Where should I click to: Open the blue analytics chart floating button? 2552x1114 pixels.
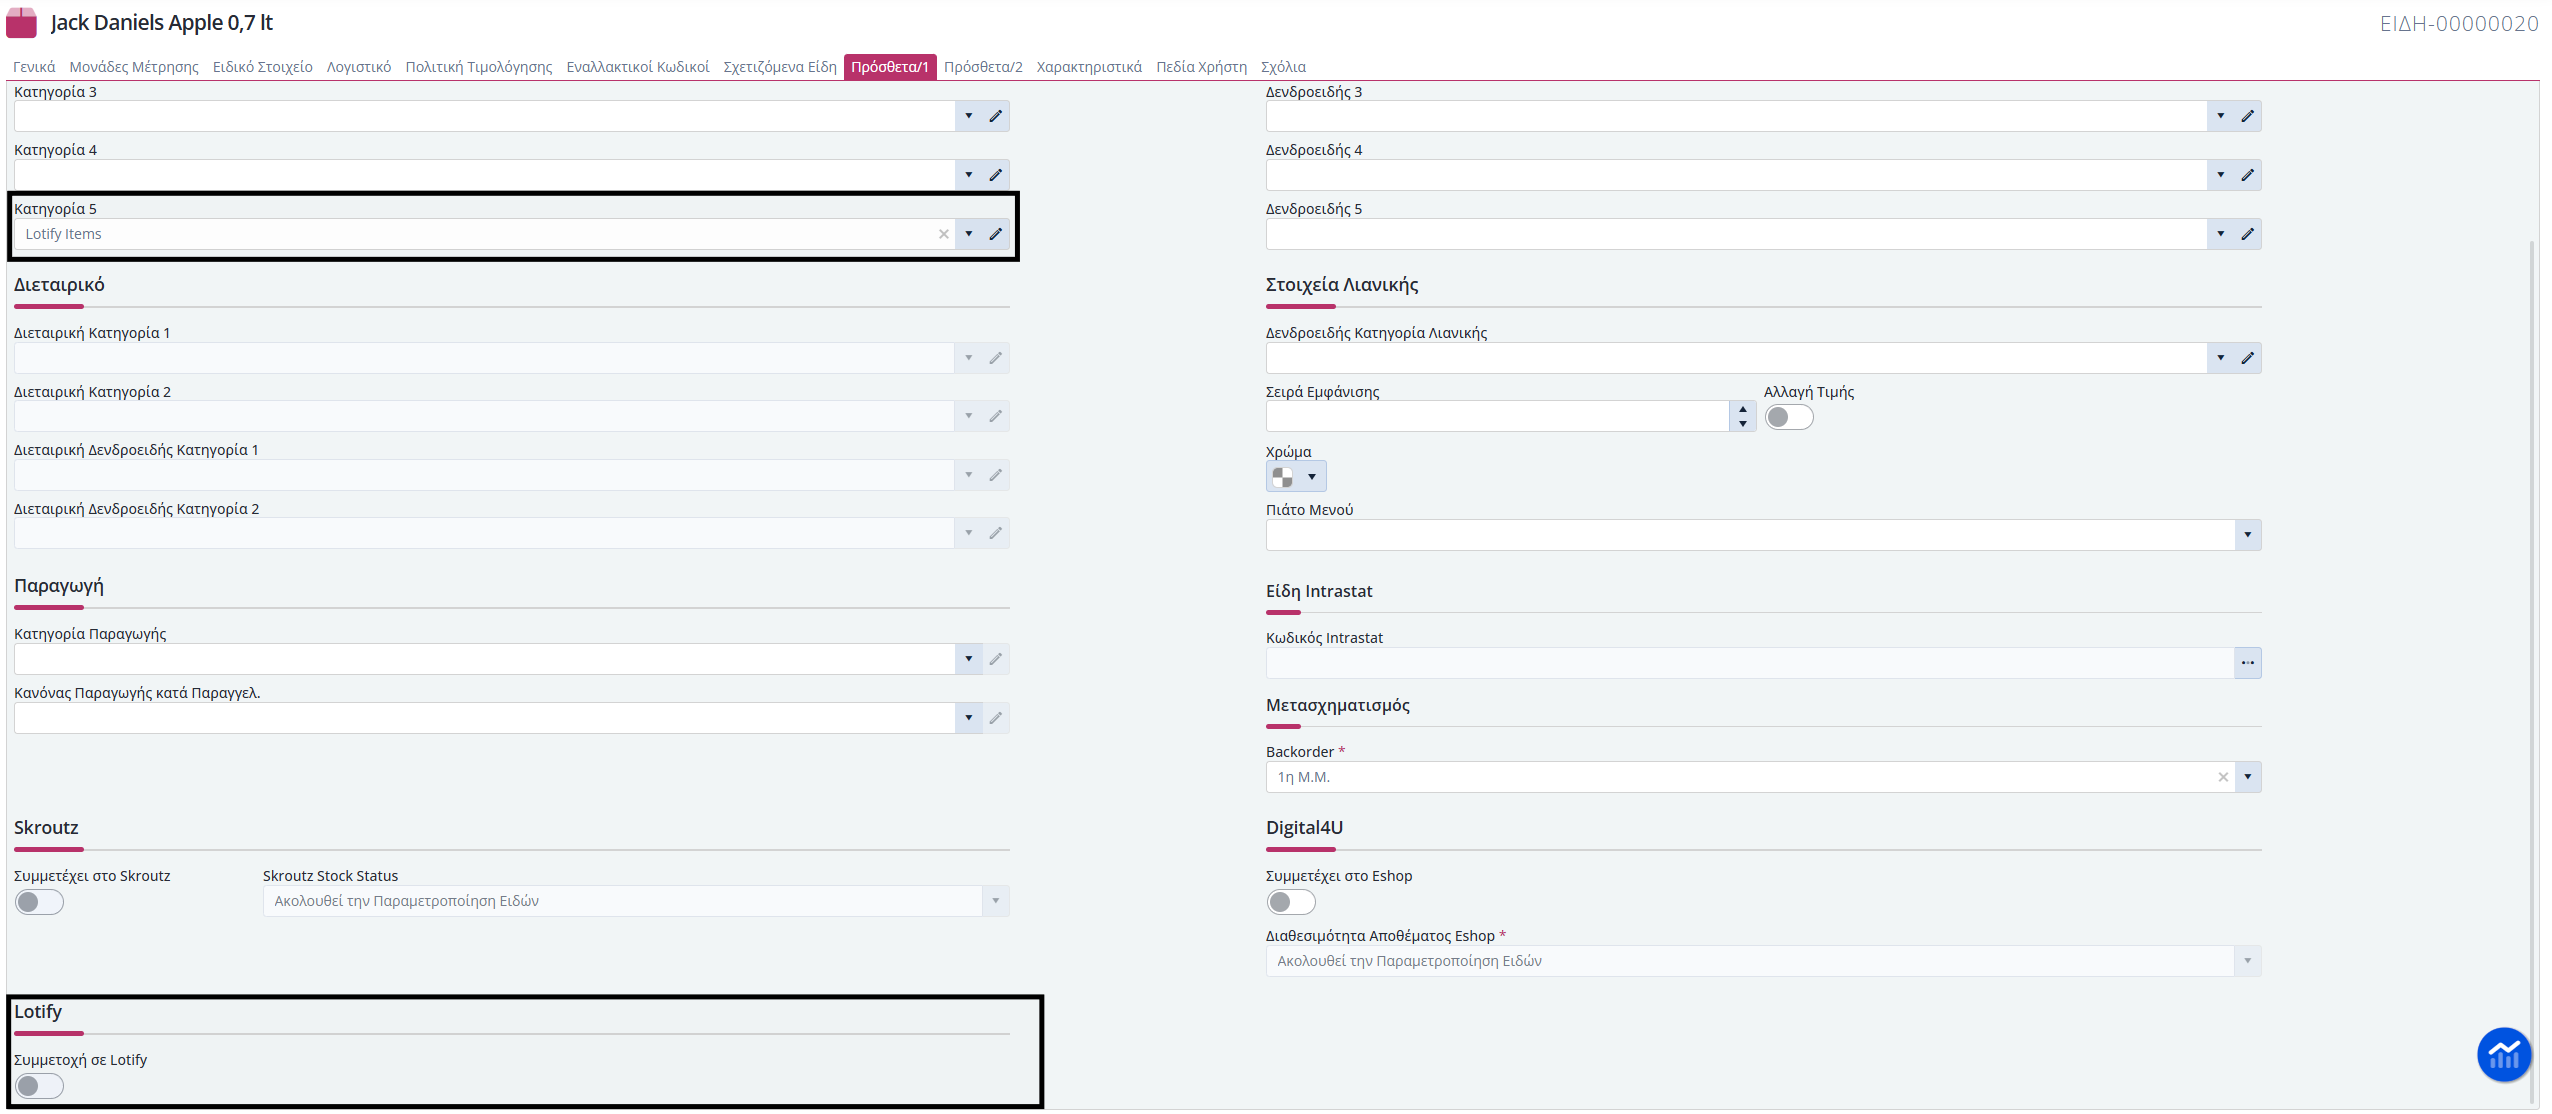coord(2504,1055)
